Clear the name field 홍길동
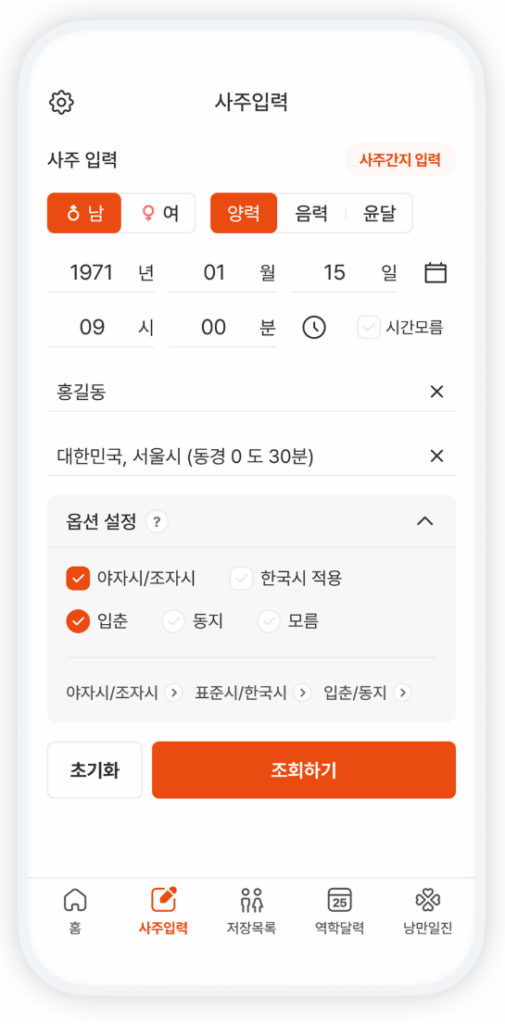 tap(436, 392)
